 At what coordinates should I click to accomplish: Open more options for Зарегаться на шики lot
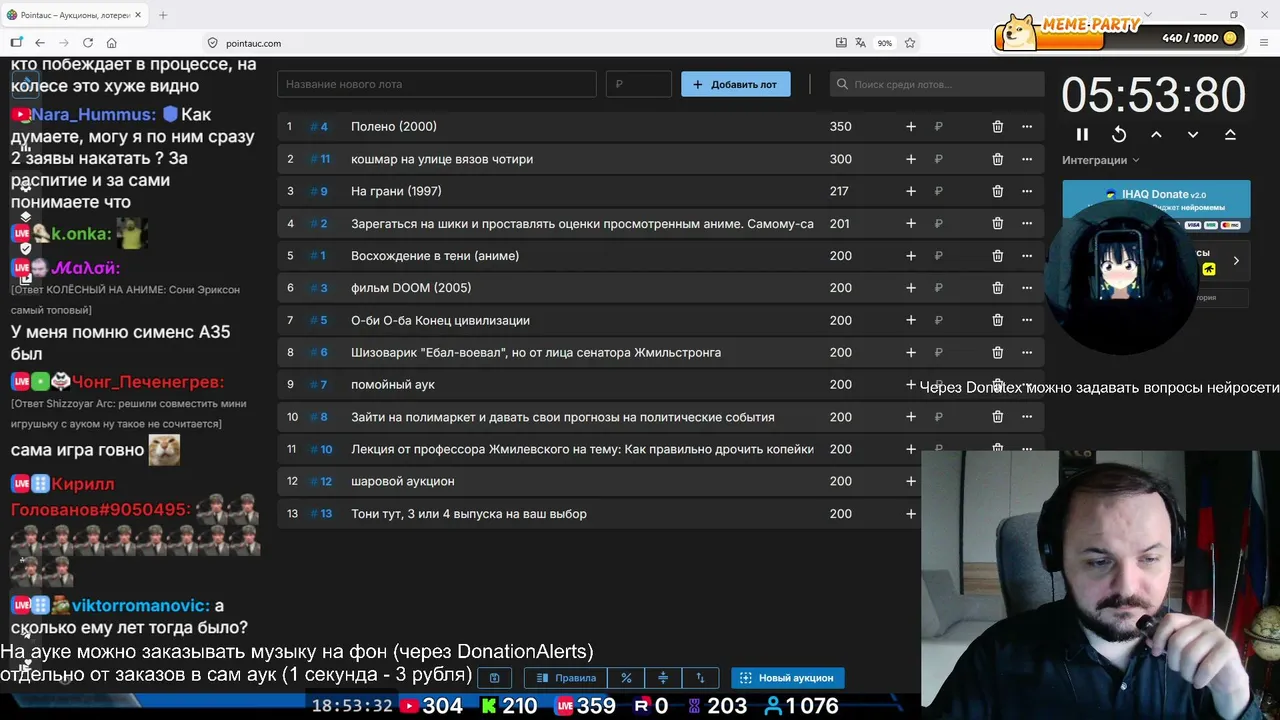pyautogui.click(x=1027, y=223)
